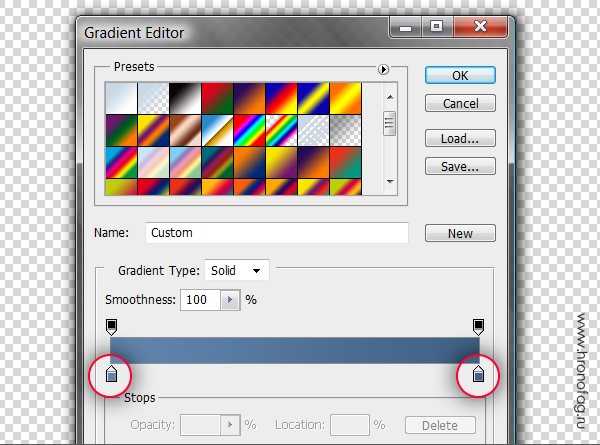600x445 pixels.
Task: Choose the Orange Yellow Orange preset
Action: [346, 98]
